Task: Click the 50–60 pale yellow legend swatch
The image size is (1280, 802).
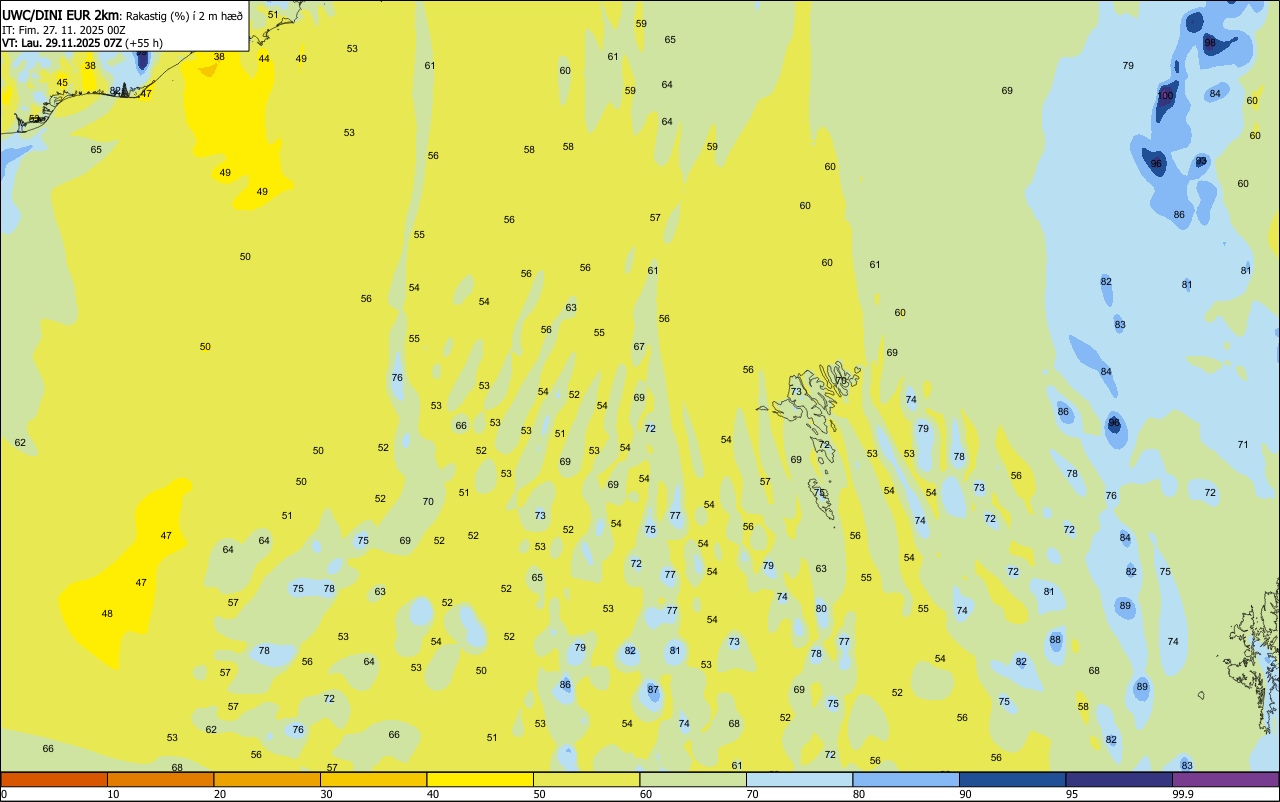Action: point(586,779)
